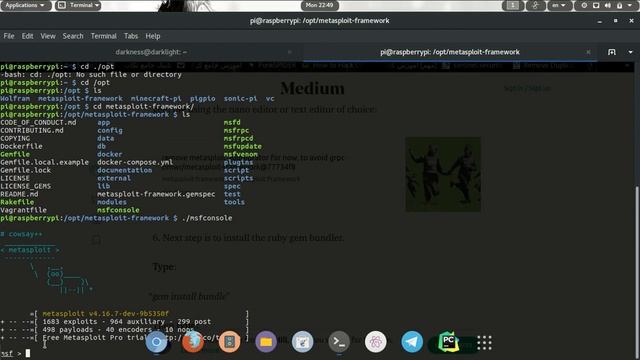This screenshot has height=360, width=640.
Task: Click the battery status icon
Action: [619, 5]
